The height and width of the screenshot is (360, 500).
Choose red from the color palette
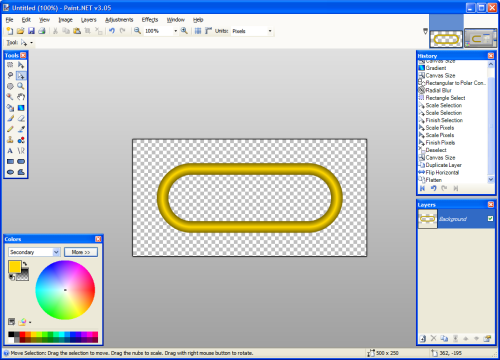[22, 334]
